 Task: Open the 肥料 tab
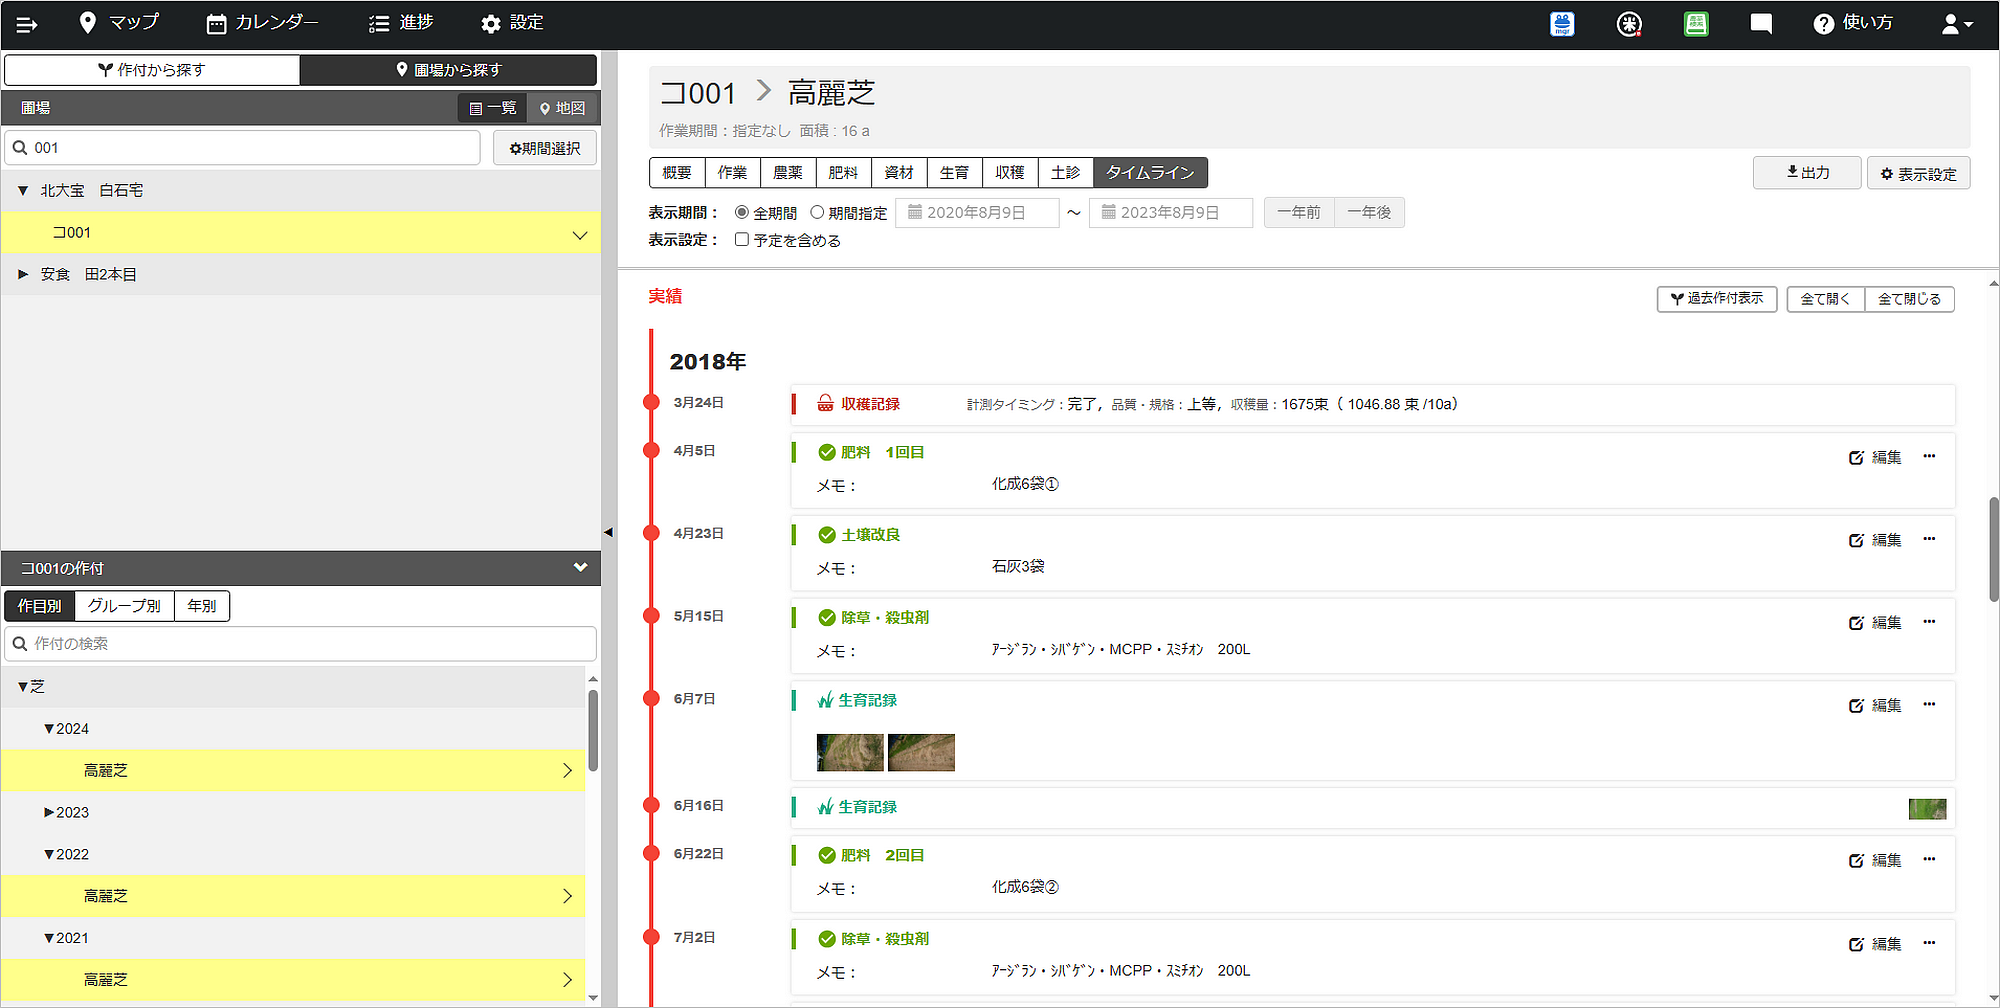pyautogui.click(x=843, y=173)
